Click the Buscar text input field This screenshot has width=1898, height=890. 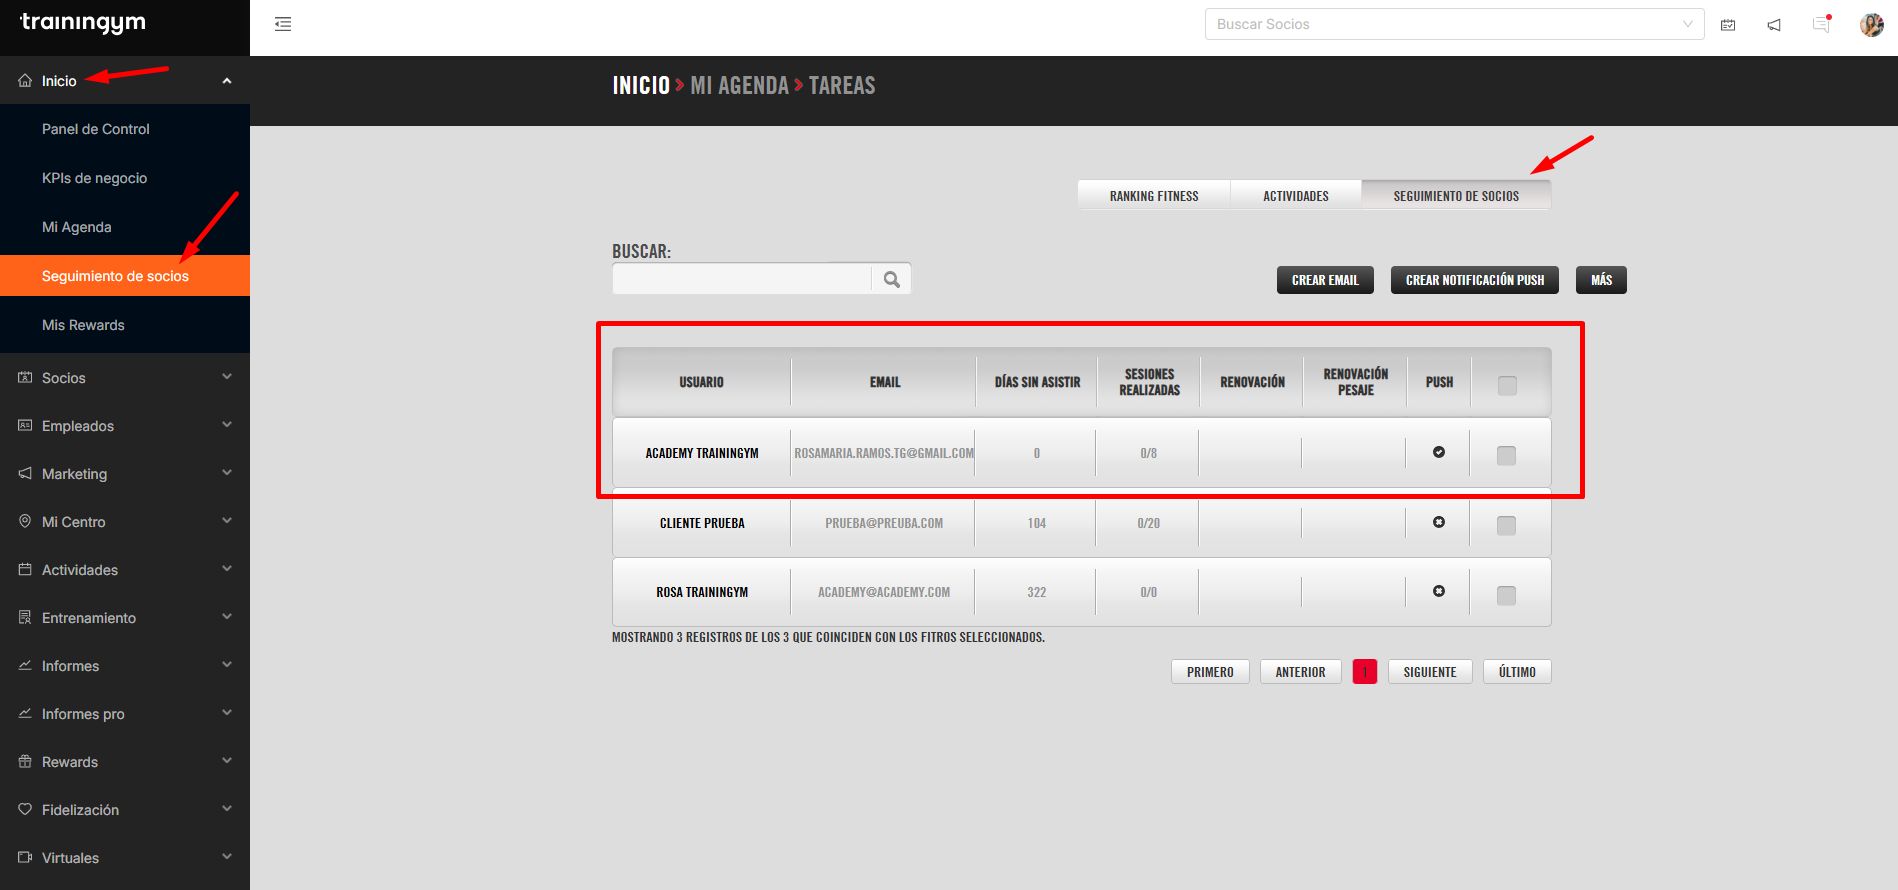tap(741, 279)
